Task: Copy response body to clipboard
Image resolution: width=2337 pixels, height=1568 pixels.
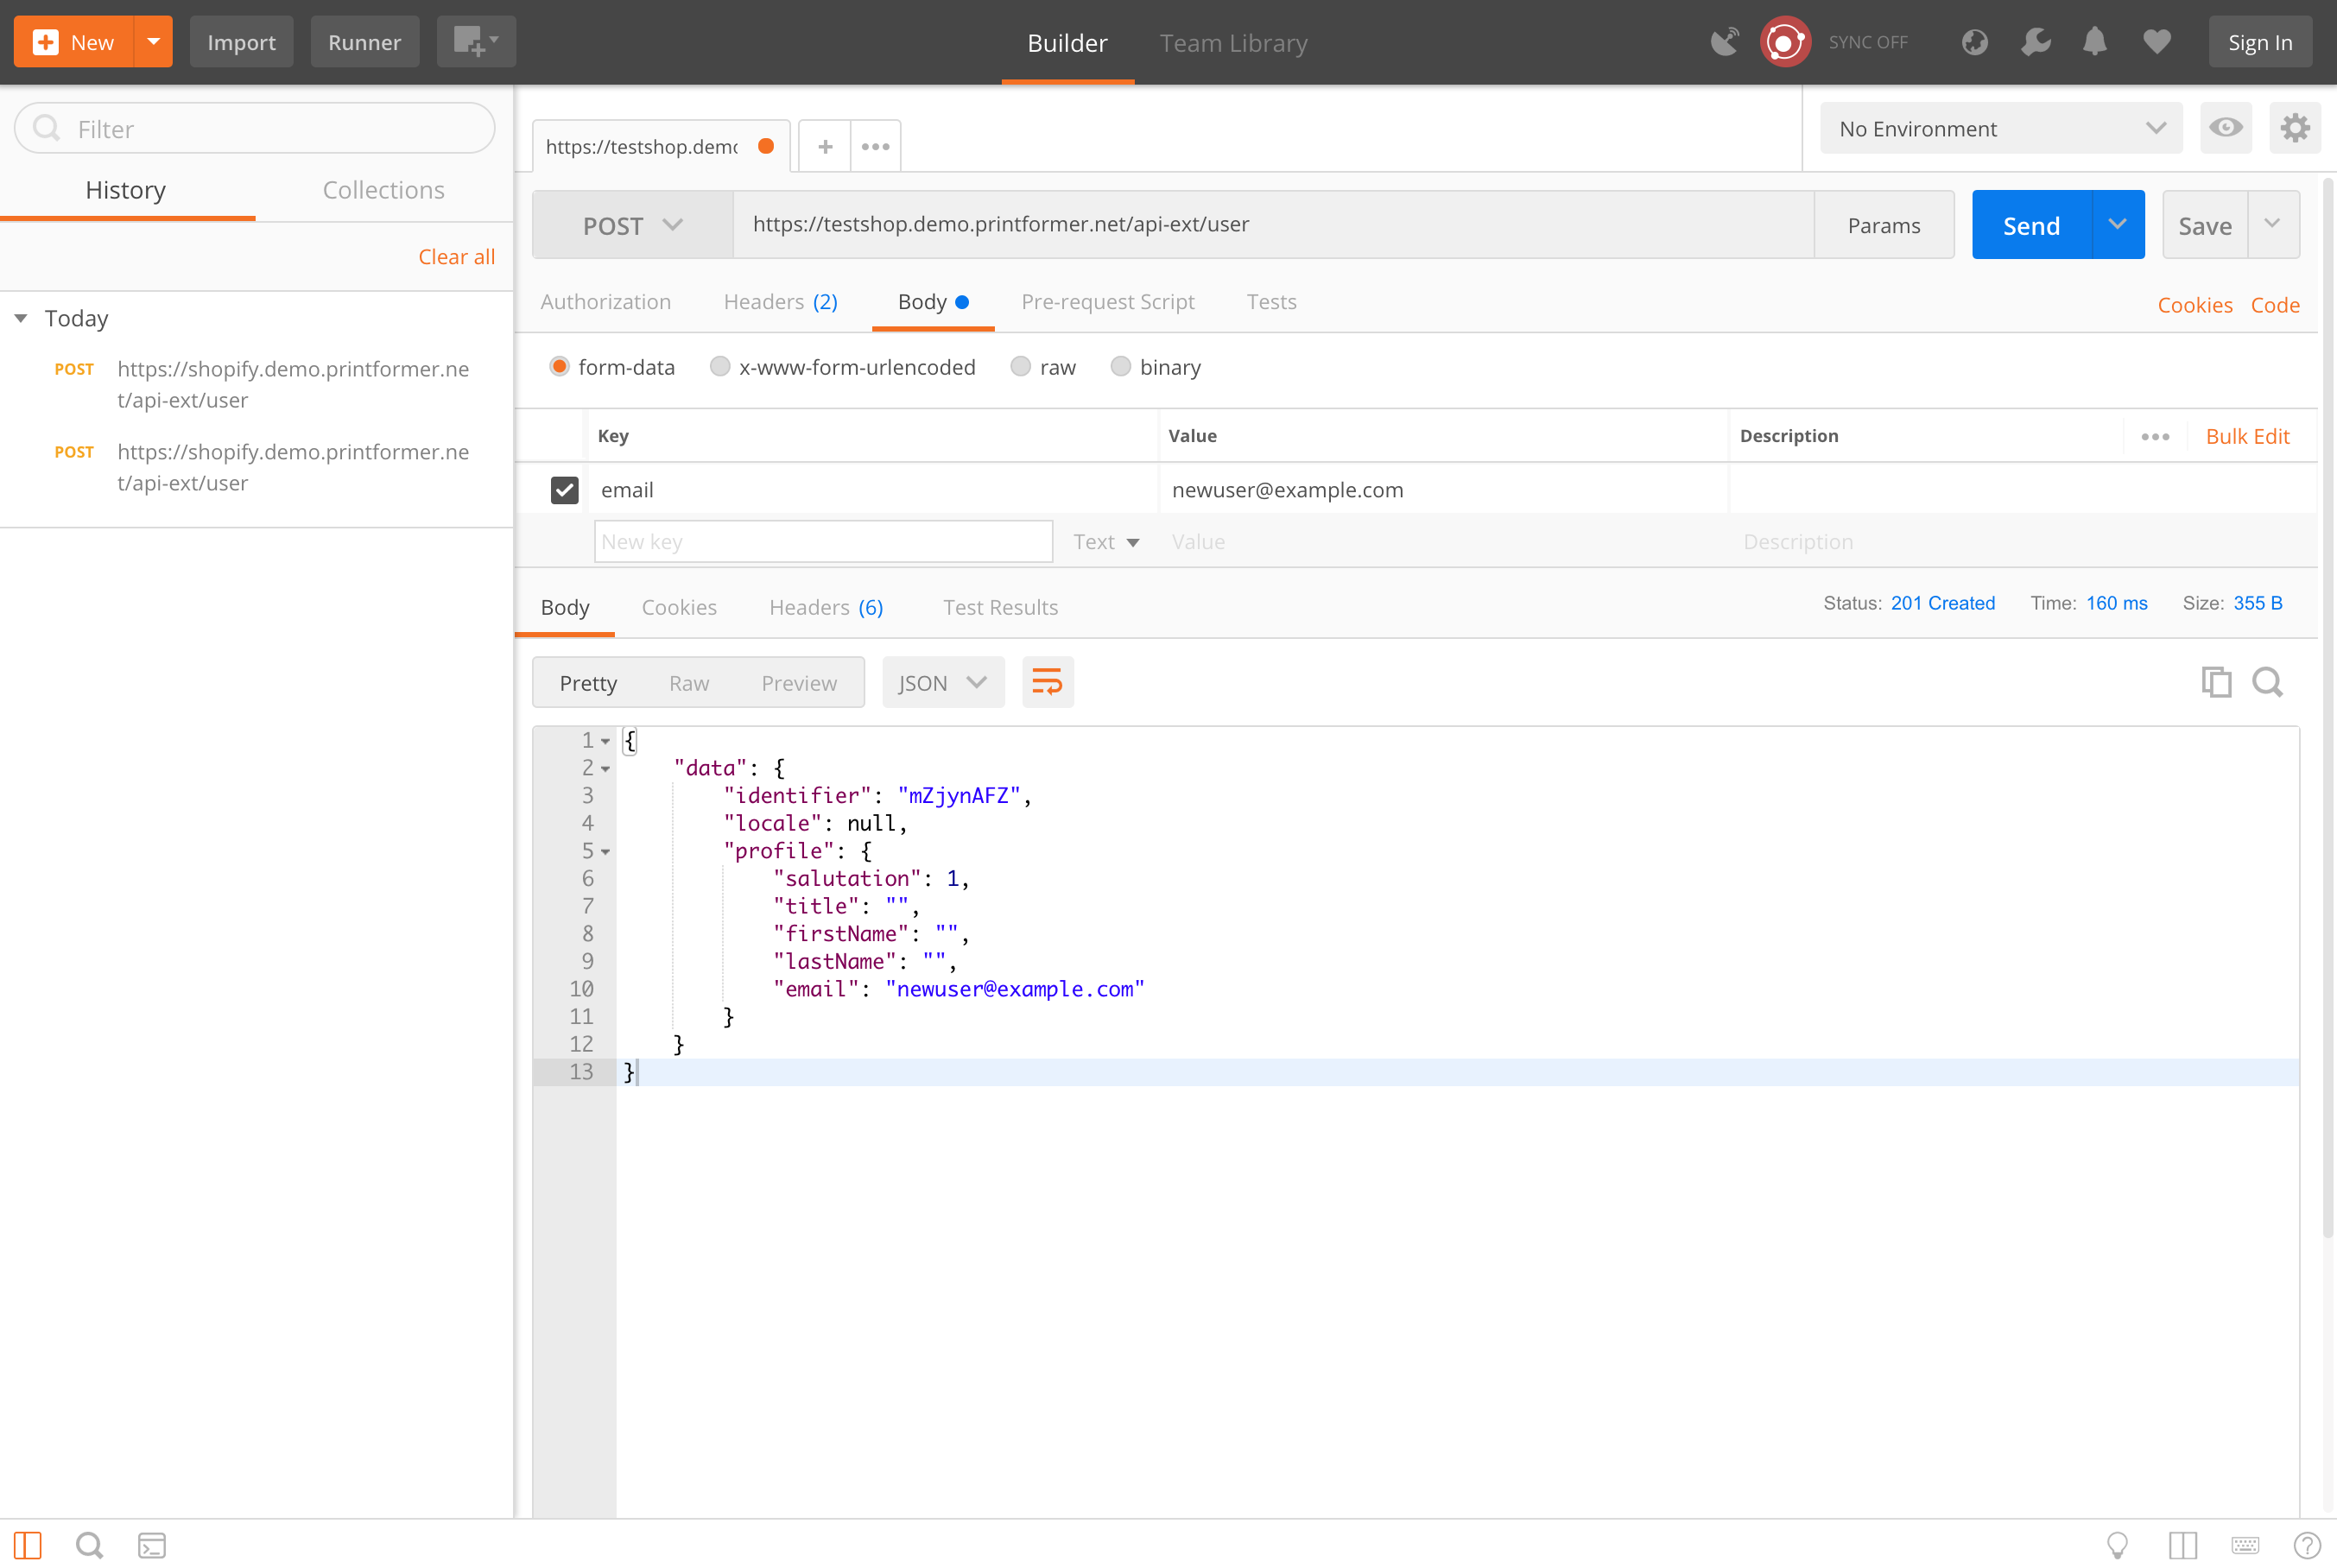Action: [2216, 683]
